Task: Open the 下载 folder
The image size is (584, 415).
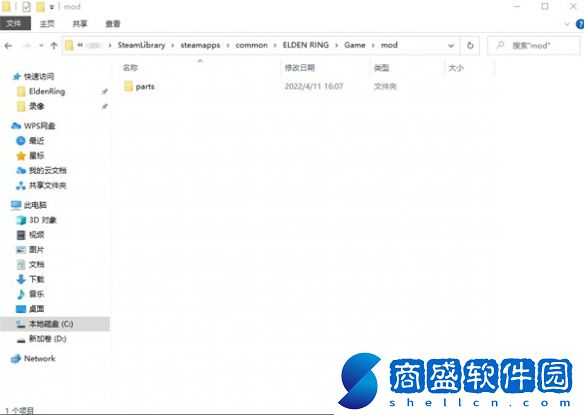Action: (36, 279)
